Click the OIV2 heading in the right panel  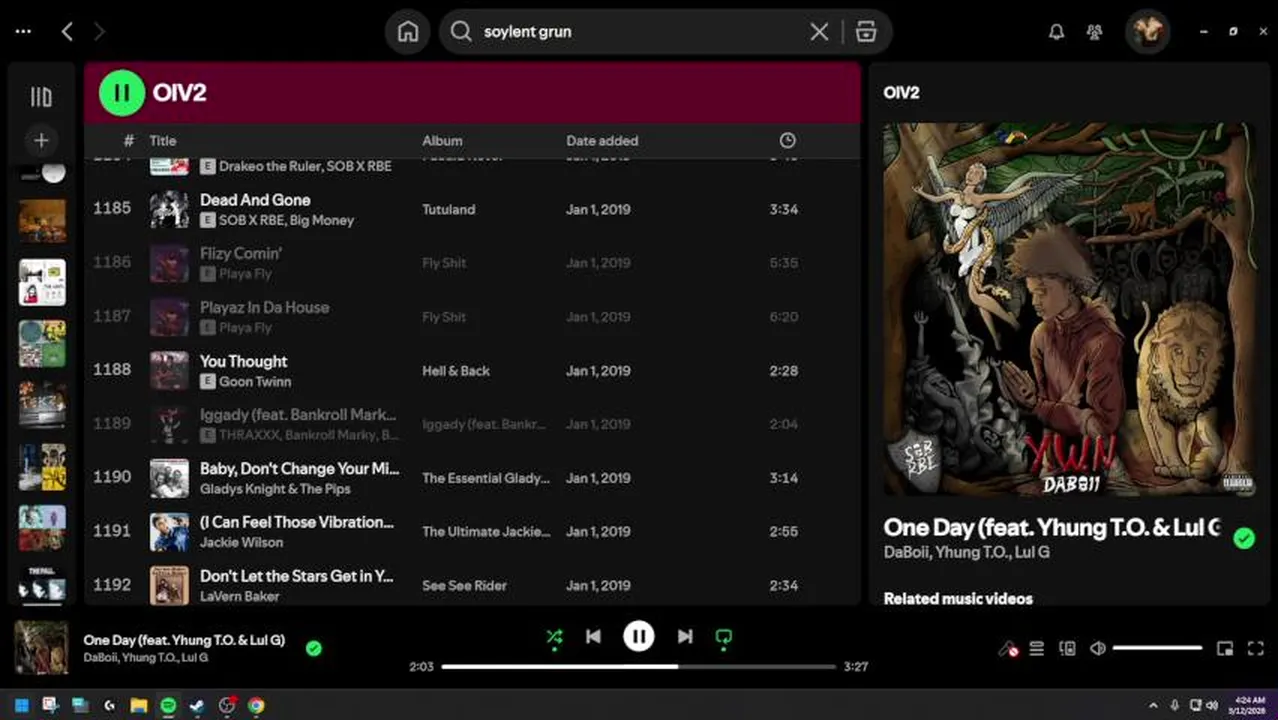point(901,93)
